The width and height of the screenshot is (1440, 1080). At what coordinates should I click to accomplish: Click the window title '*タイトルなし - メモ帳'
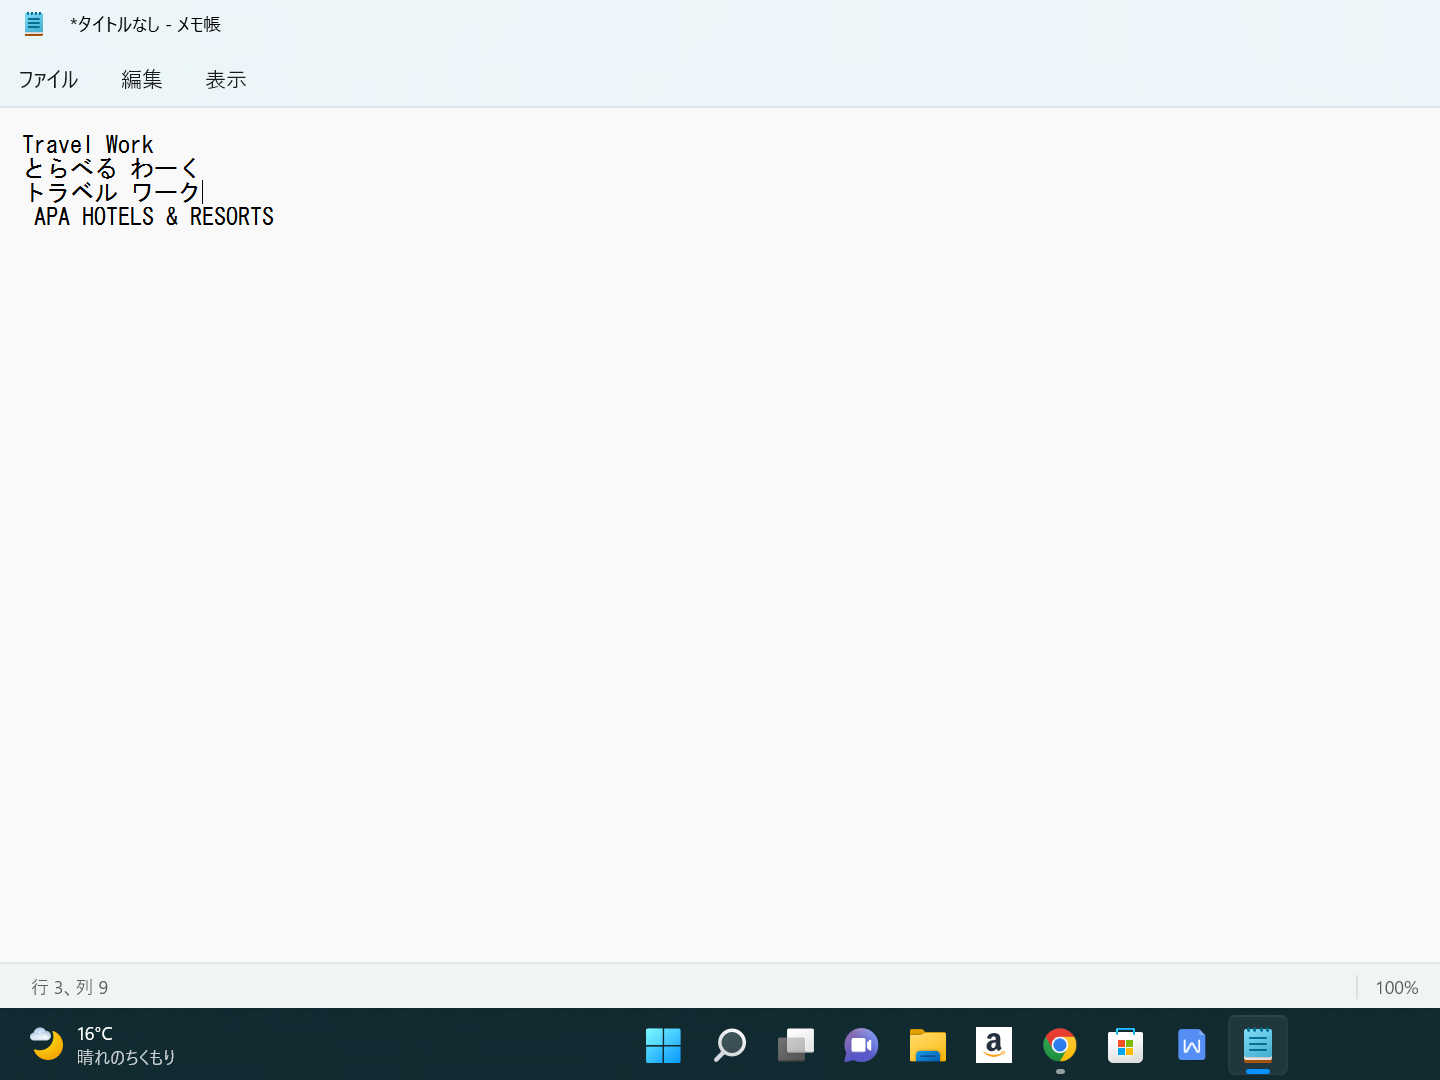click(x=145, y=24)
